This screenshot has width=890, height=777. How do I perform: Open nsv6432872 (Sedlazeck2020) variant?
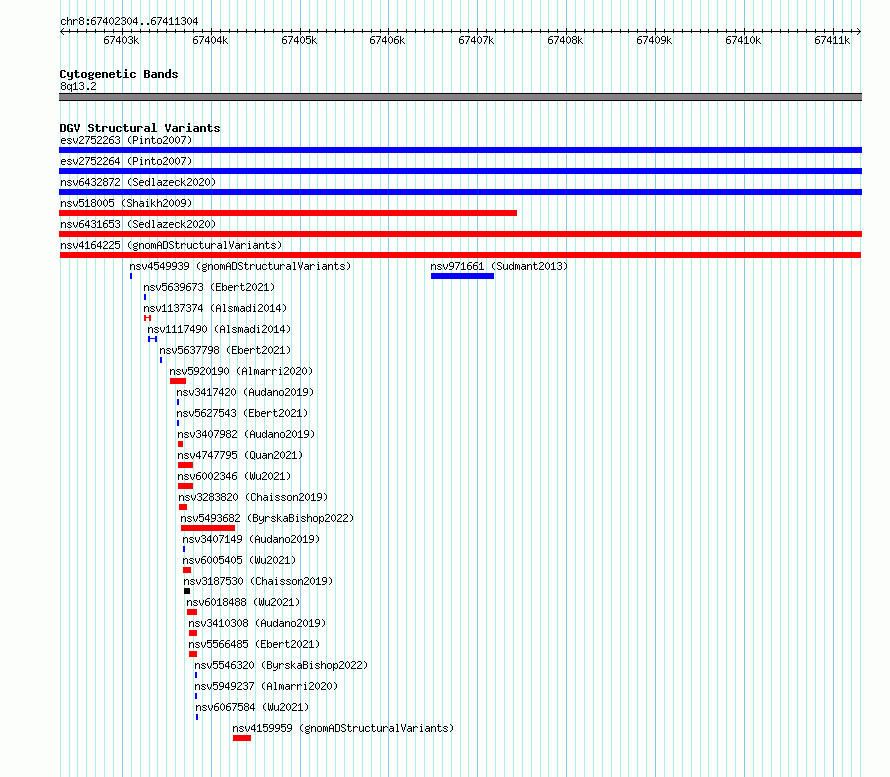[138, 182]
